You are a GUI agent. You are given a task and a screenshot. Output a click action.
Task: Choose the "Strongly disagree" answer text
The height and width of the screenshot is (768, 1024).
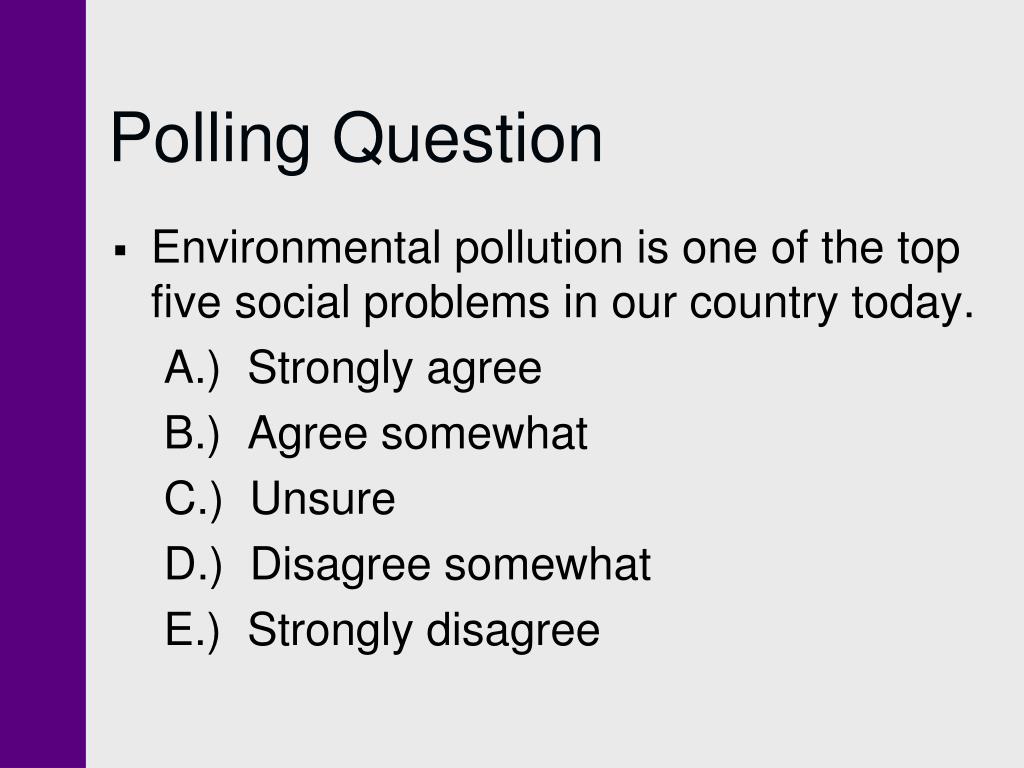tap(424, 631)
